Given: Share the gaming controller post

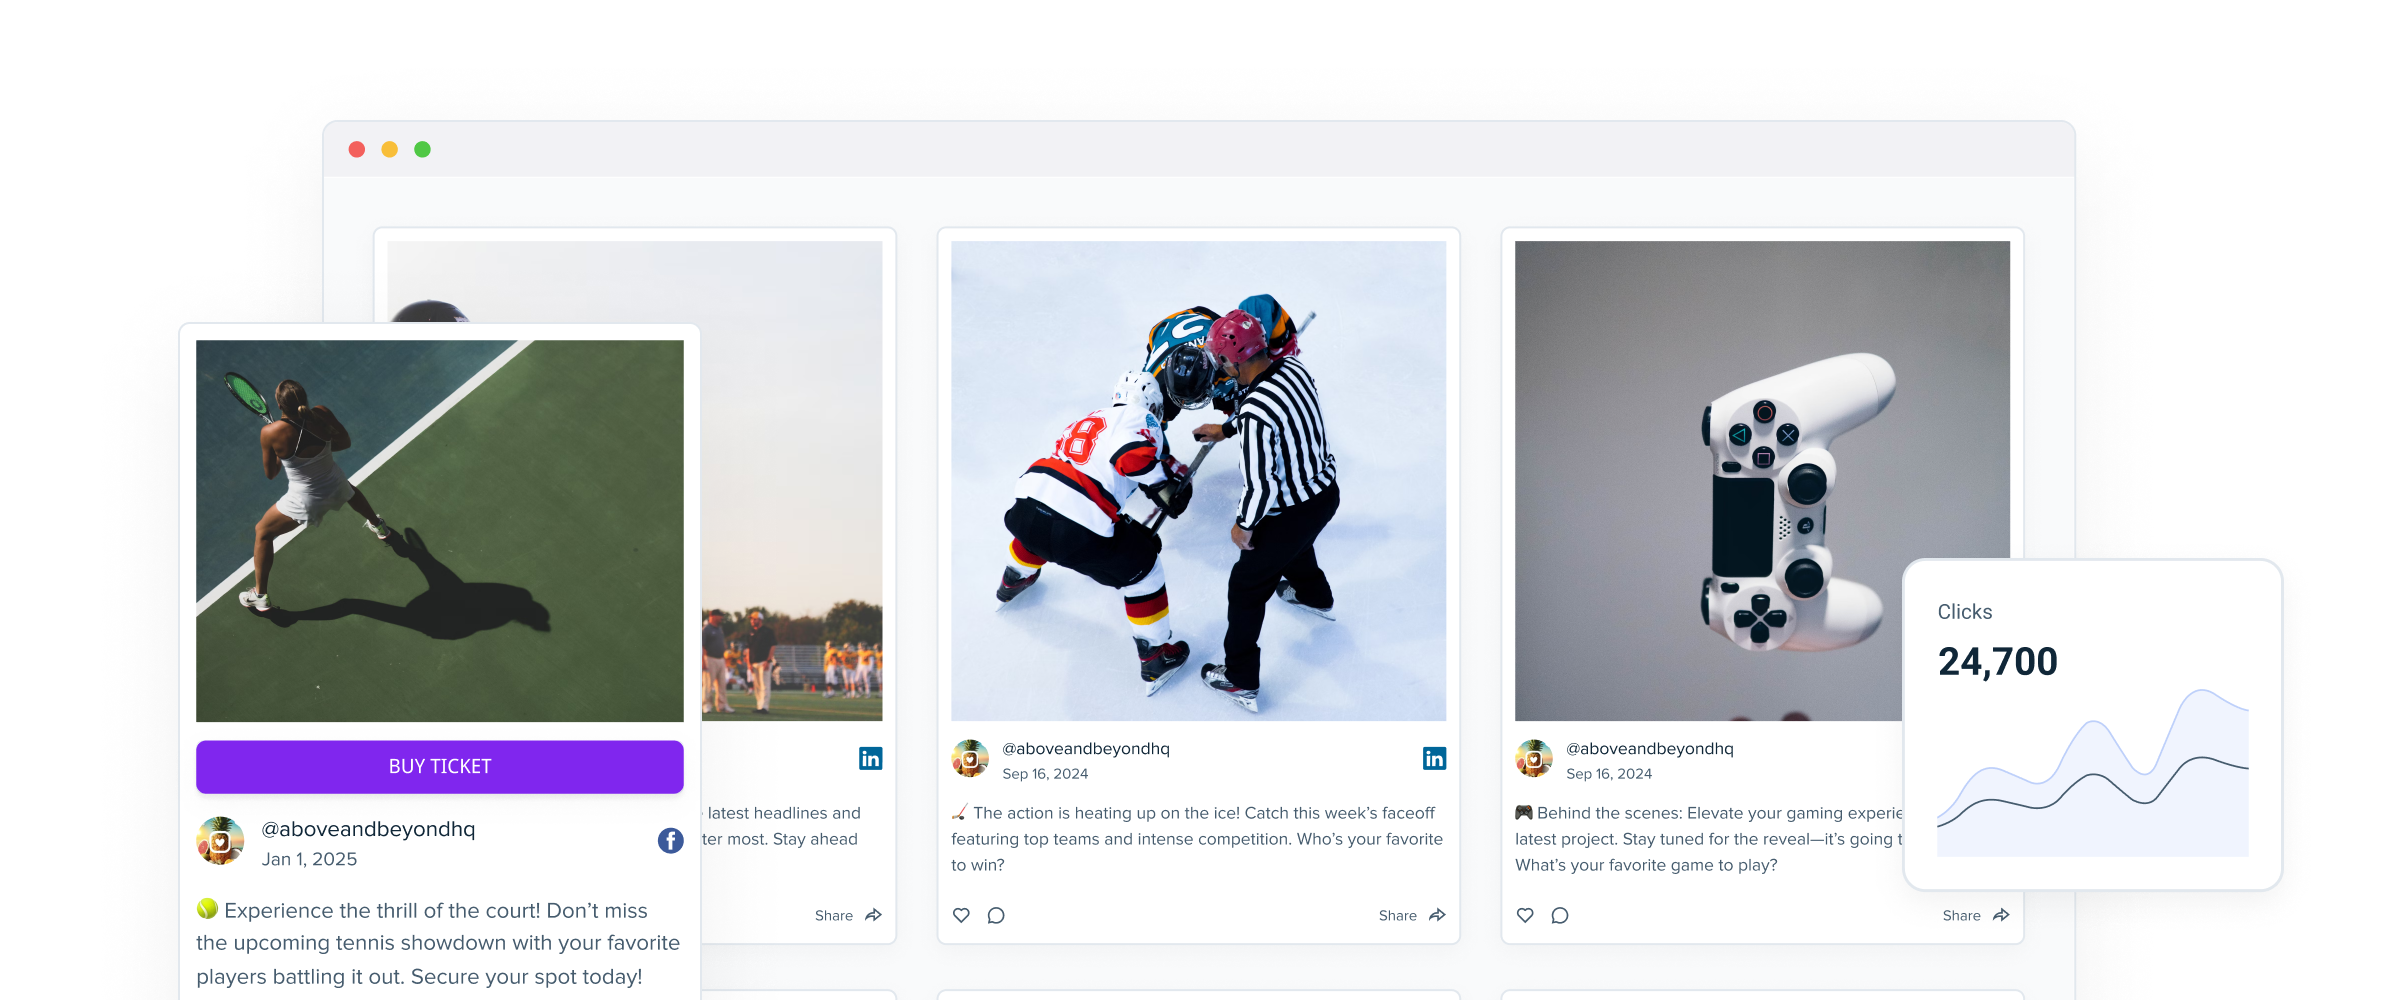Looking at the screenshot, I should [1976, 915].
